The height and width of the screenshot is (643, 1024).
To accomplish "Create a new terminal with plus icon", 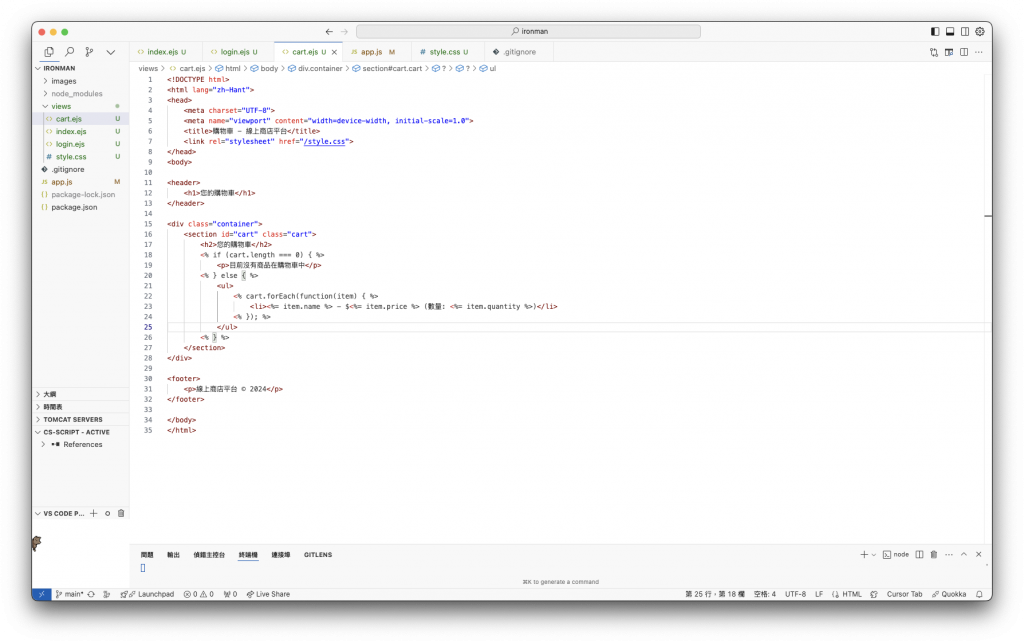I will (864, 555).
